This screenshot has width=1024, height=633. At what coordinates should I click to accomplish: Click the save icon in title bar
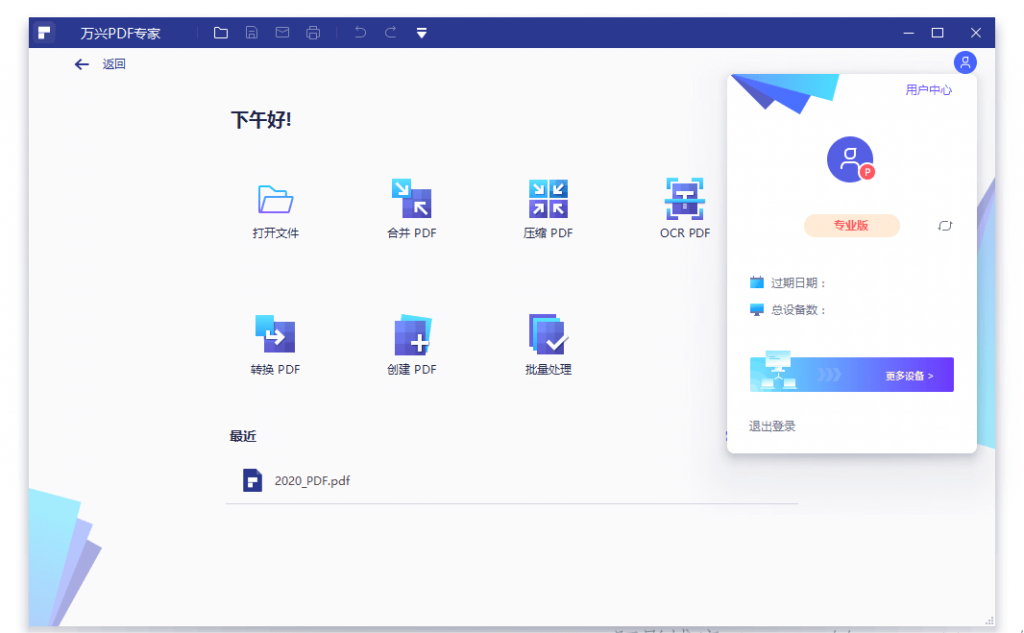[x=252, y=33]
